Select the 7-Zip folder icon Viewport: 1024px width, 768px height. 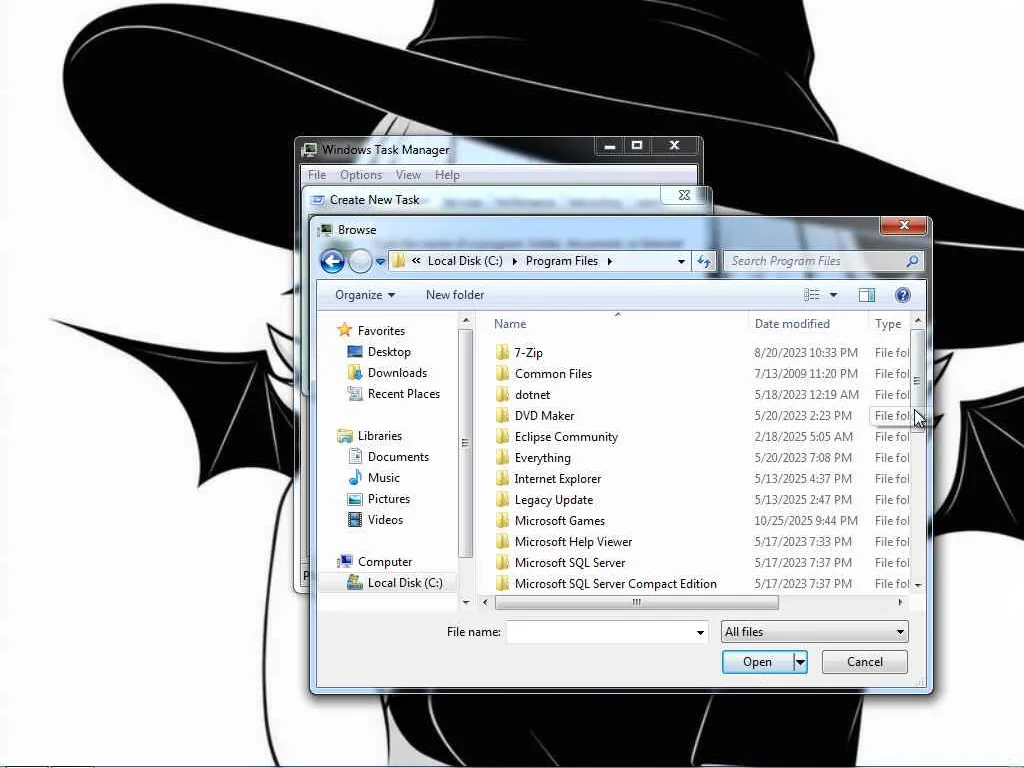pos(502,353)
